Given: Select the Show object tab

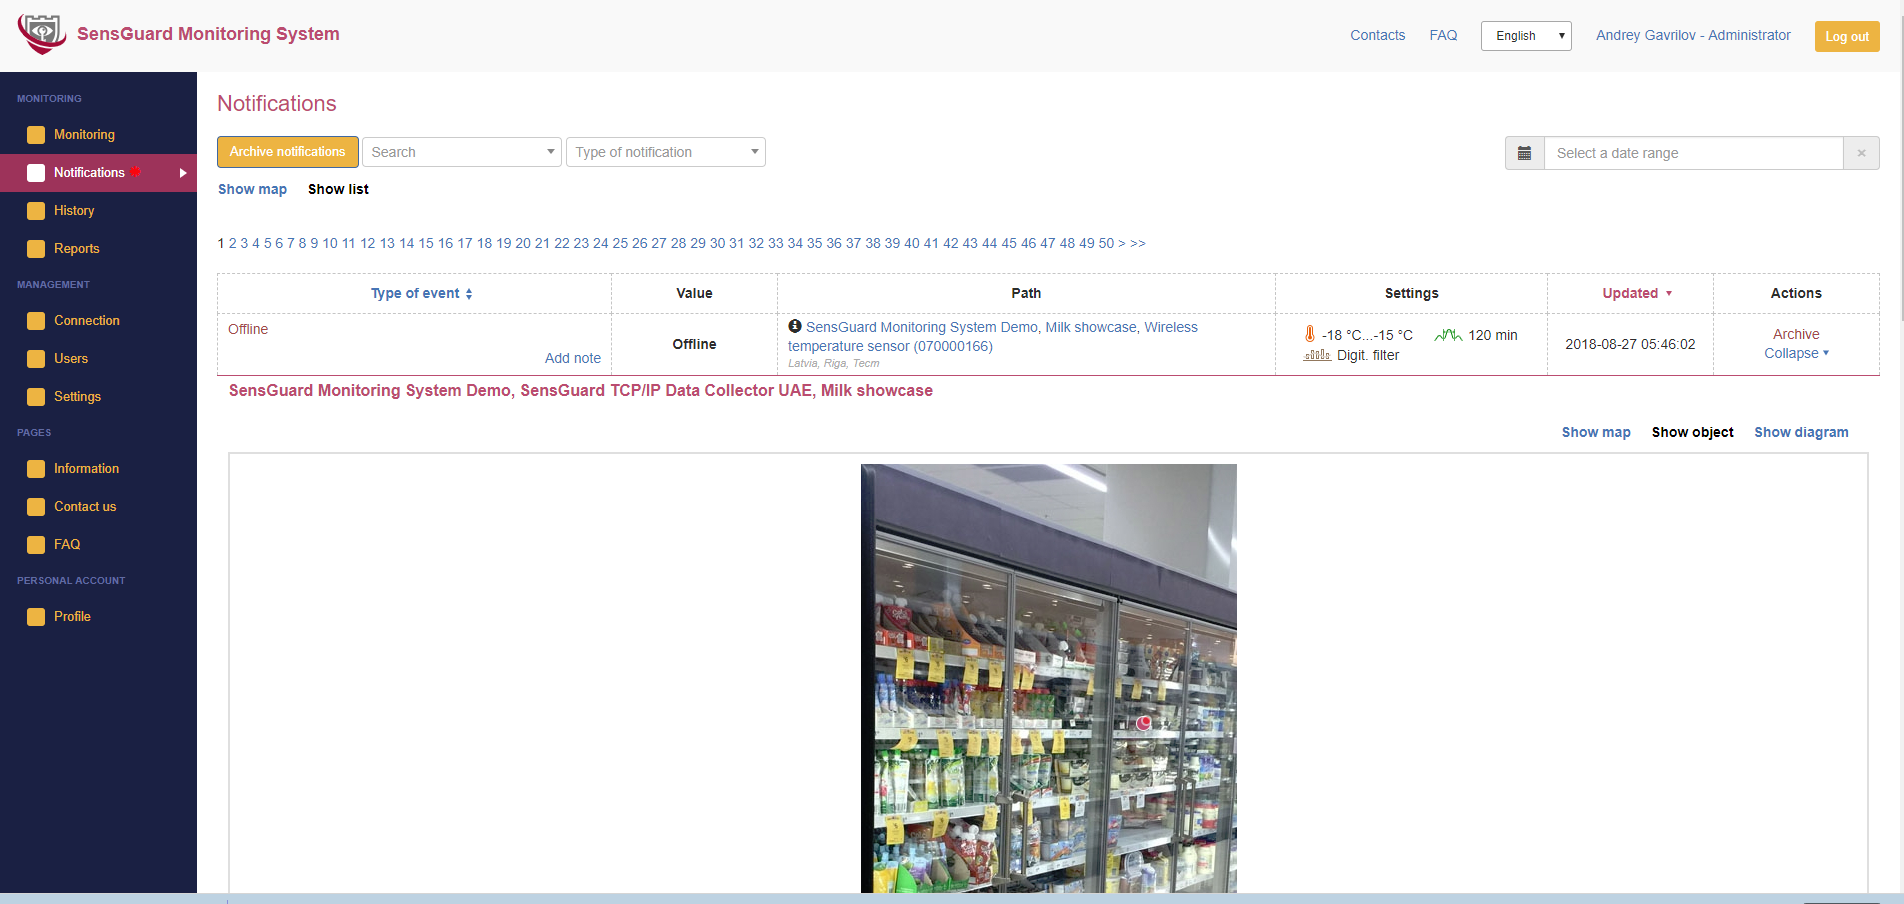Looking at the screenshot, I should [1692, 432].
